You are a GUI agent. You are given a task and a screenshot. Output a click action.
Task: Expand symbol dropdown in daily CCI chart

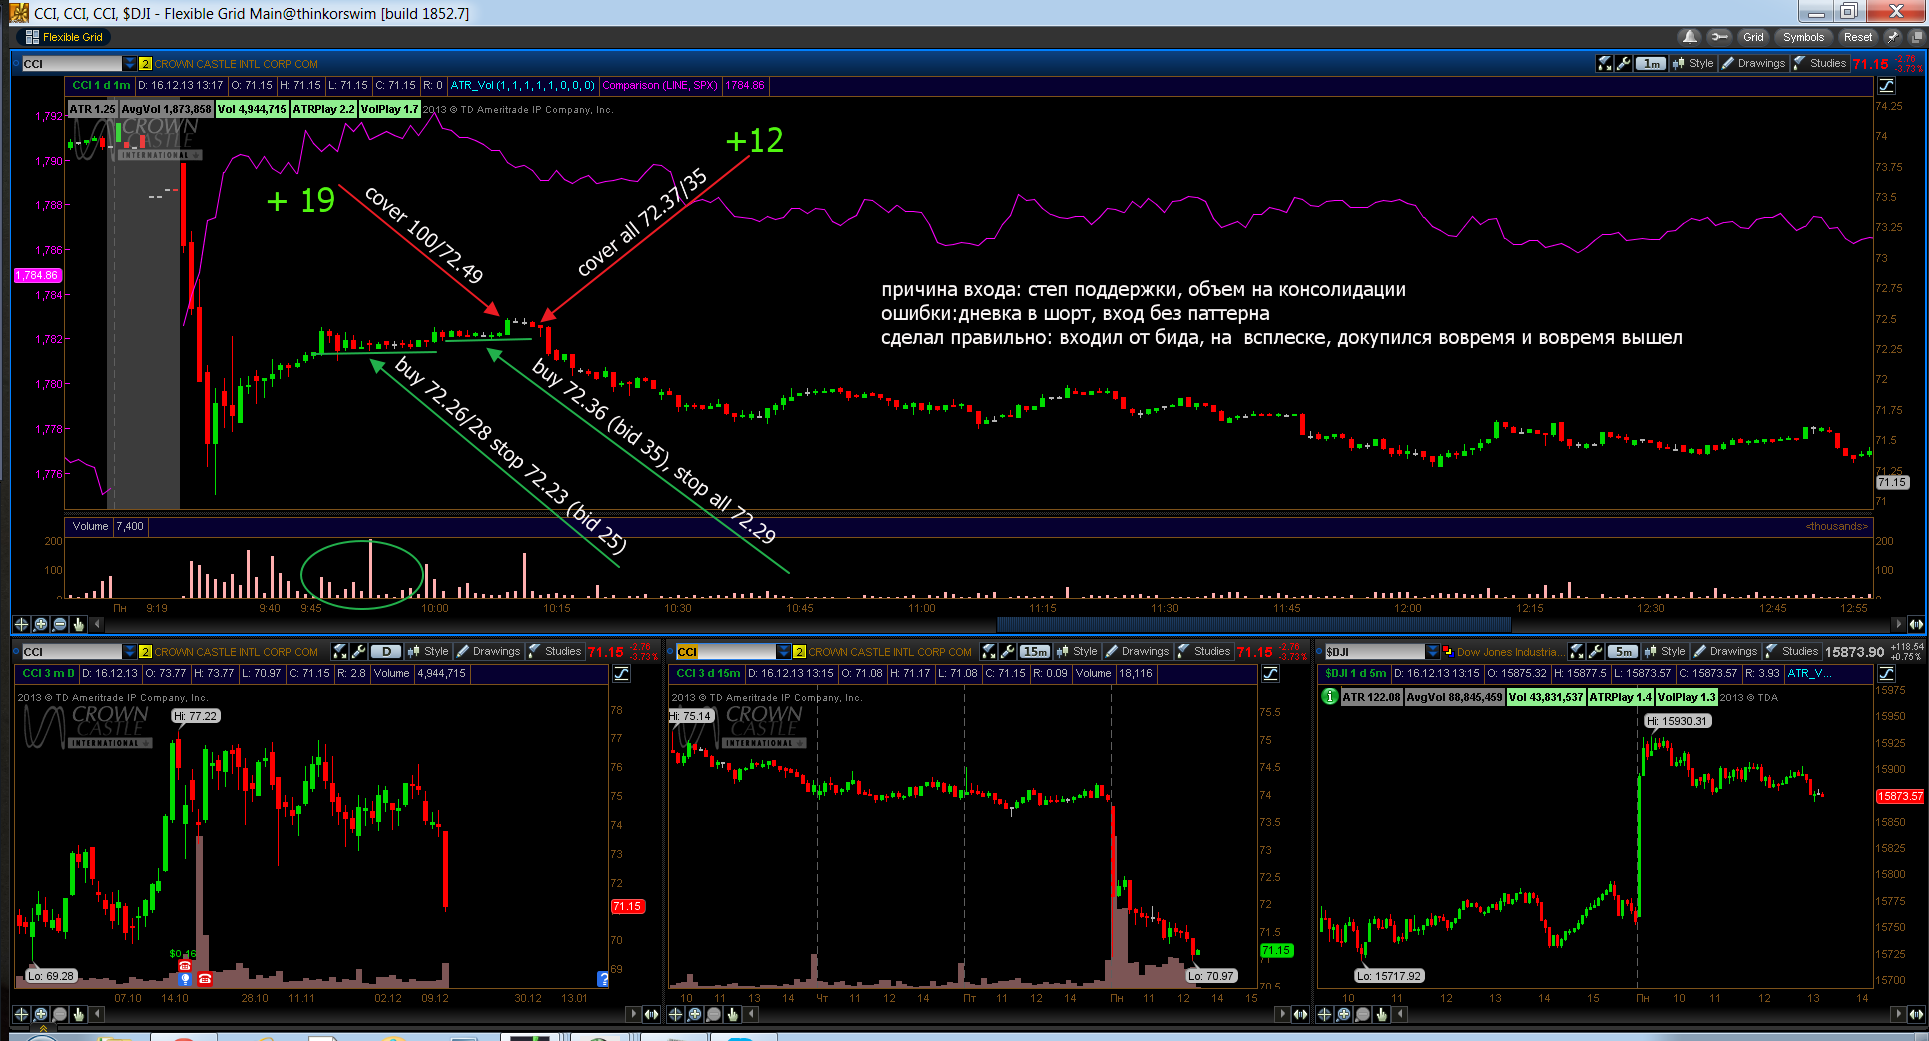tap(129, 651)
